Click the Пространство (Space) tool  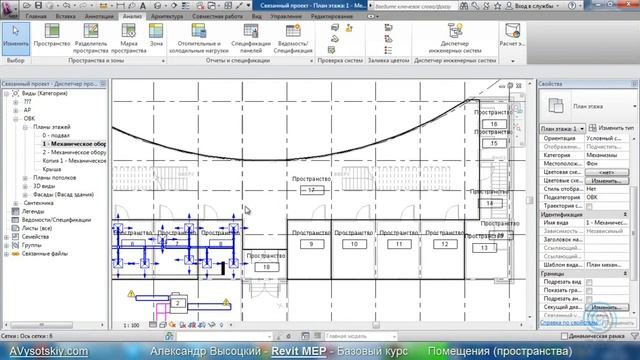(52, 36)
